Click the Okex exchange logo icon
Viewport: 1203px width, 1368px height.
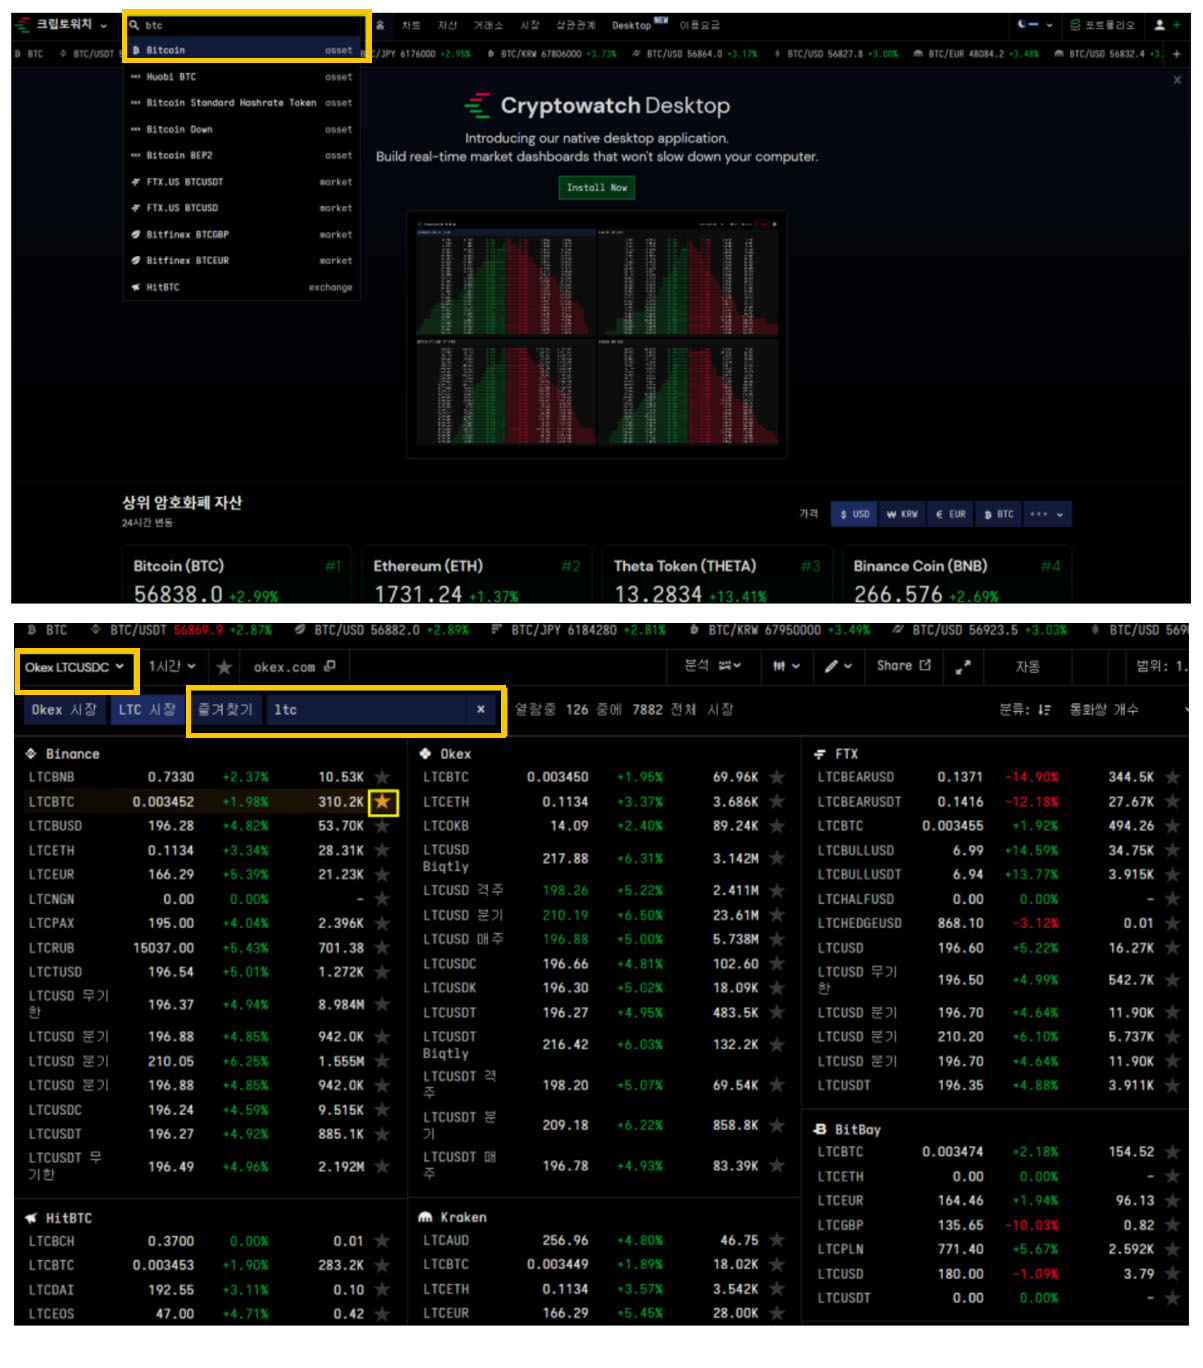coord(425,754)
